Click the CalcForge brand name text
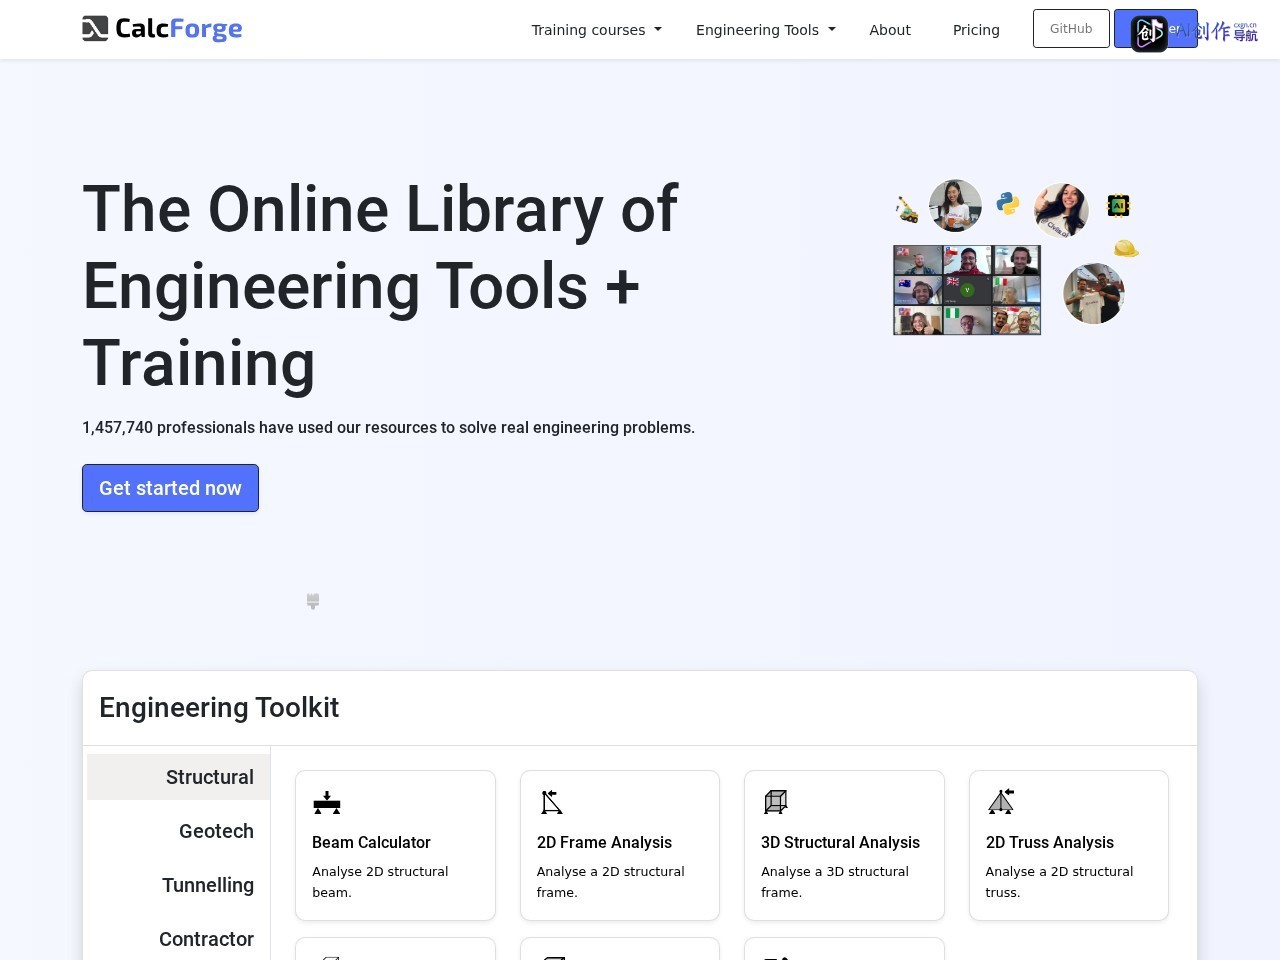 (x=179, y=29)
